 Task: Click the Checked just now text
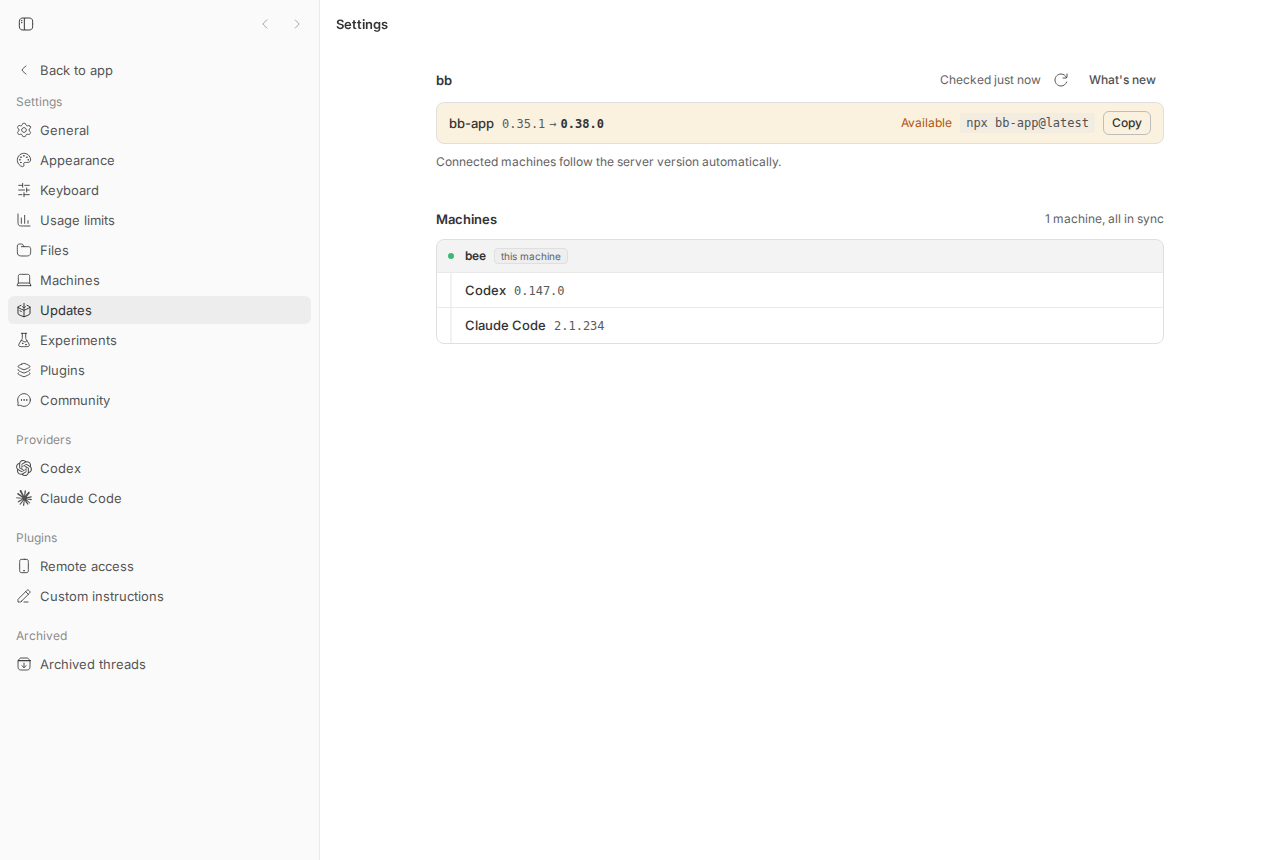(x=990, y=80)
